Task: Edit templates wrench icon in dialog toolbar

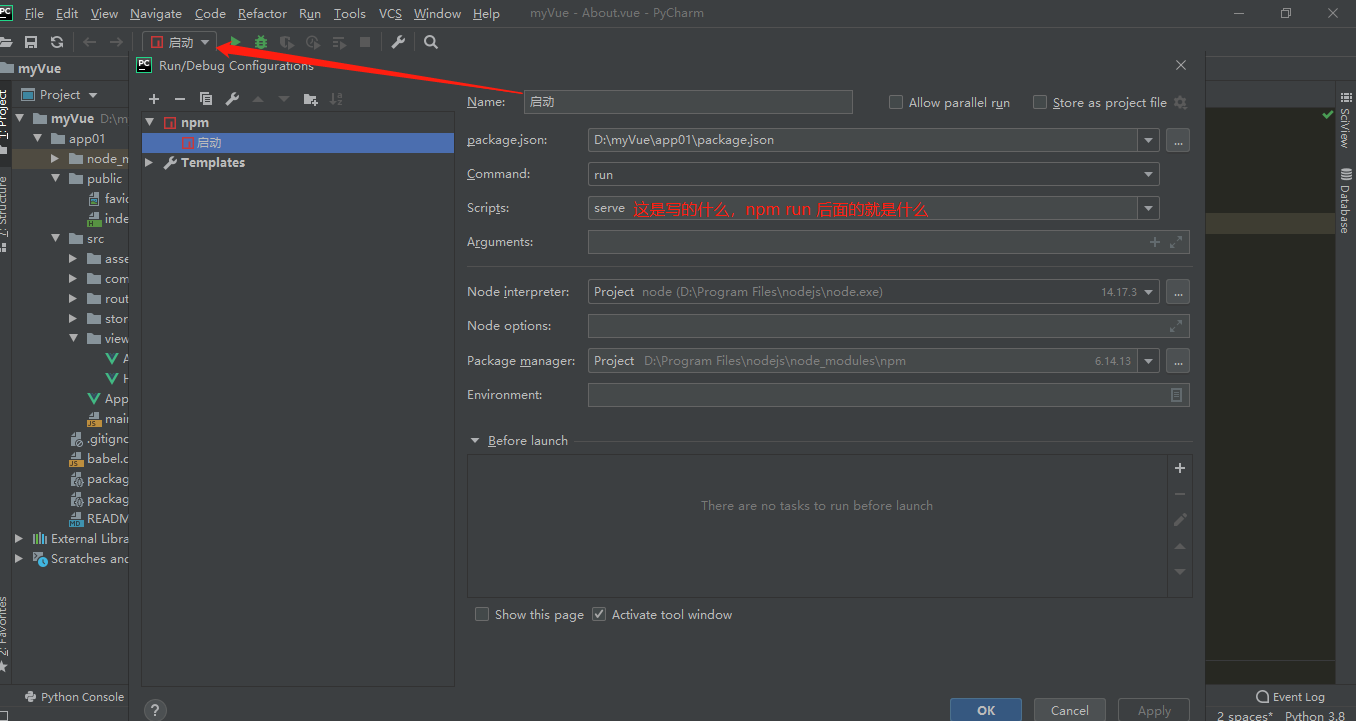Action: coord(232,99)
